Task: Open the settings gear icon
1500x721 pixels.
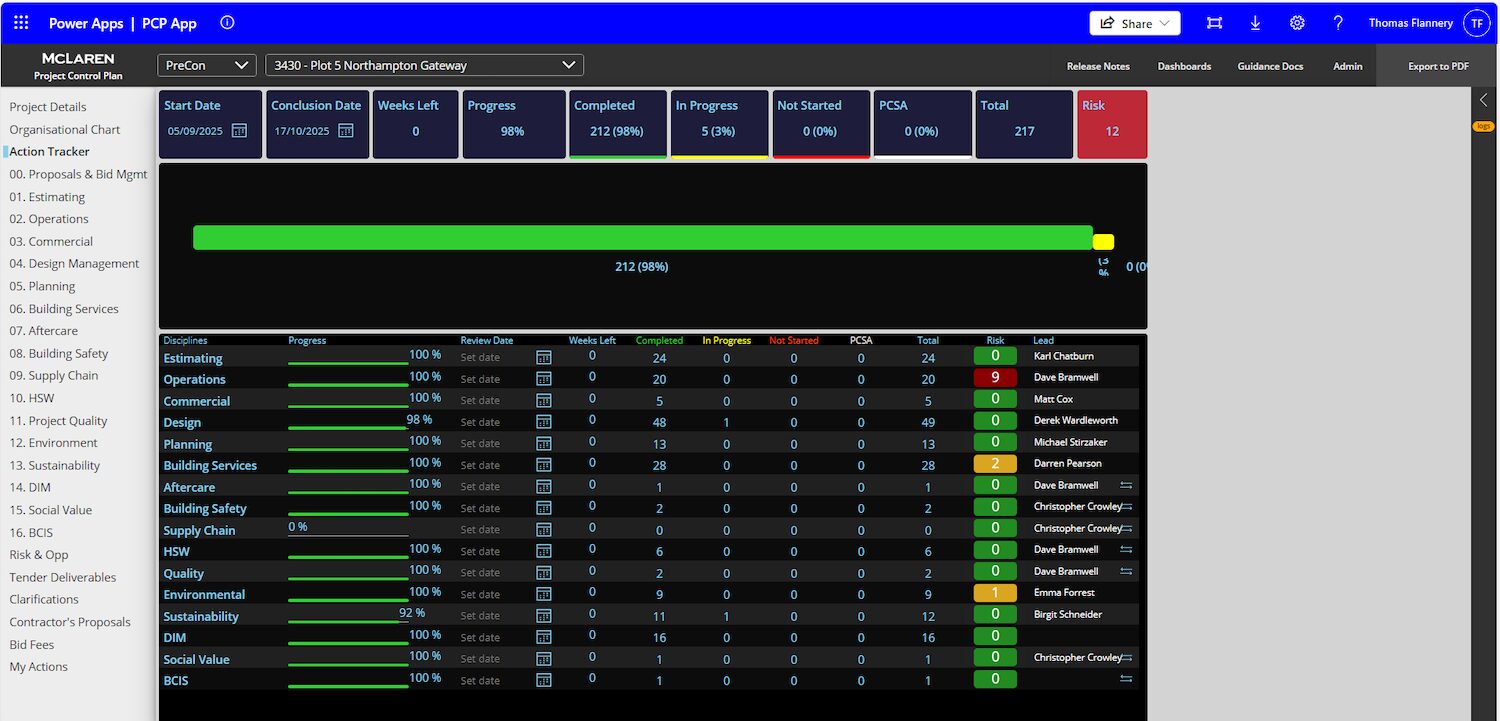Action: click(1297, 23)
